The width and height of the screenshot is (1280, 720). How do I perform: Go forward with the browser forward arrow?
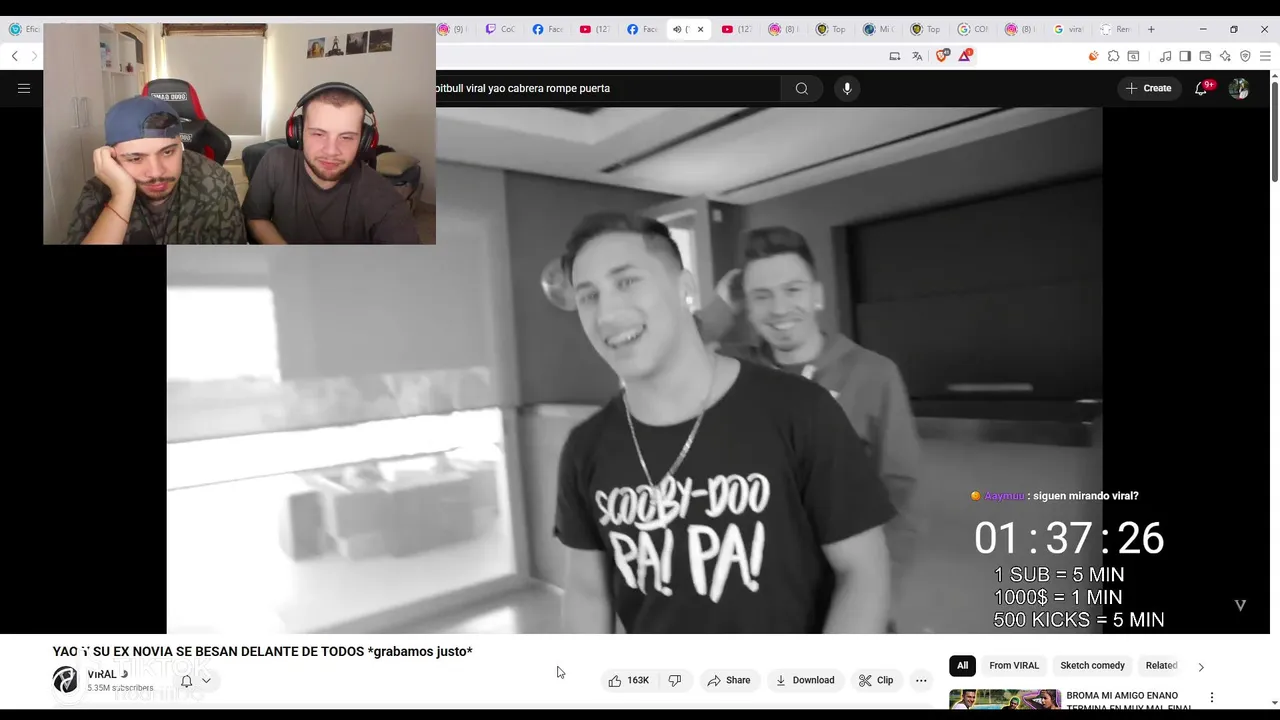click(34, 56)
